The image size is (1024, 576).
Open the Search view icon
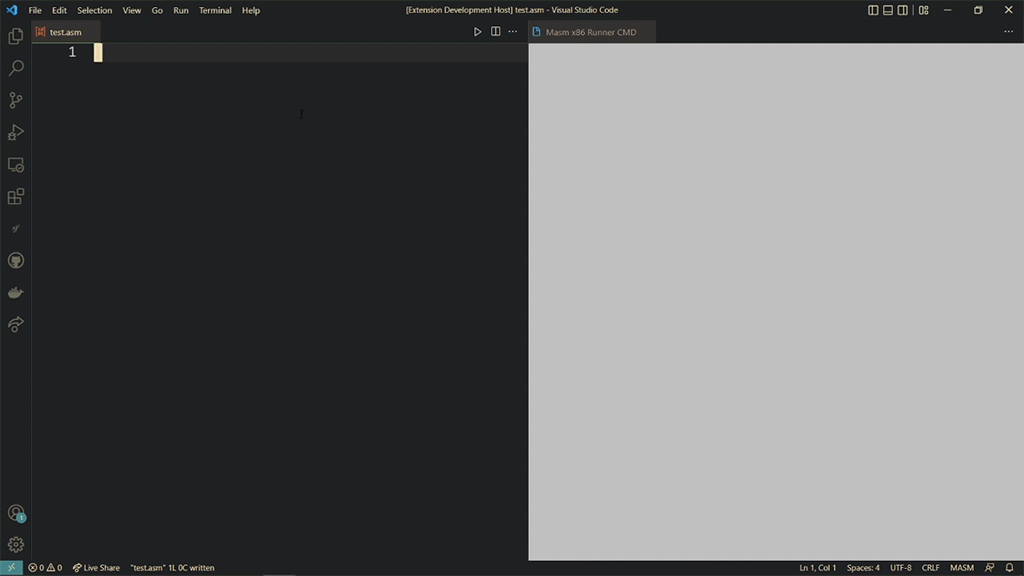coord(15,68)
